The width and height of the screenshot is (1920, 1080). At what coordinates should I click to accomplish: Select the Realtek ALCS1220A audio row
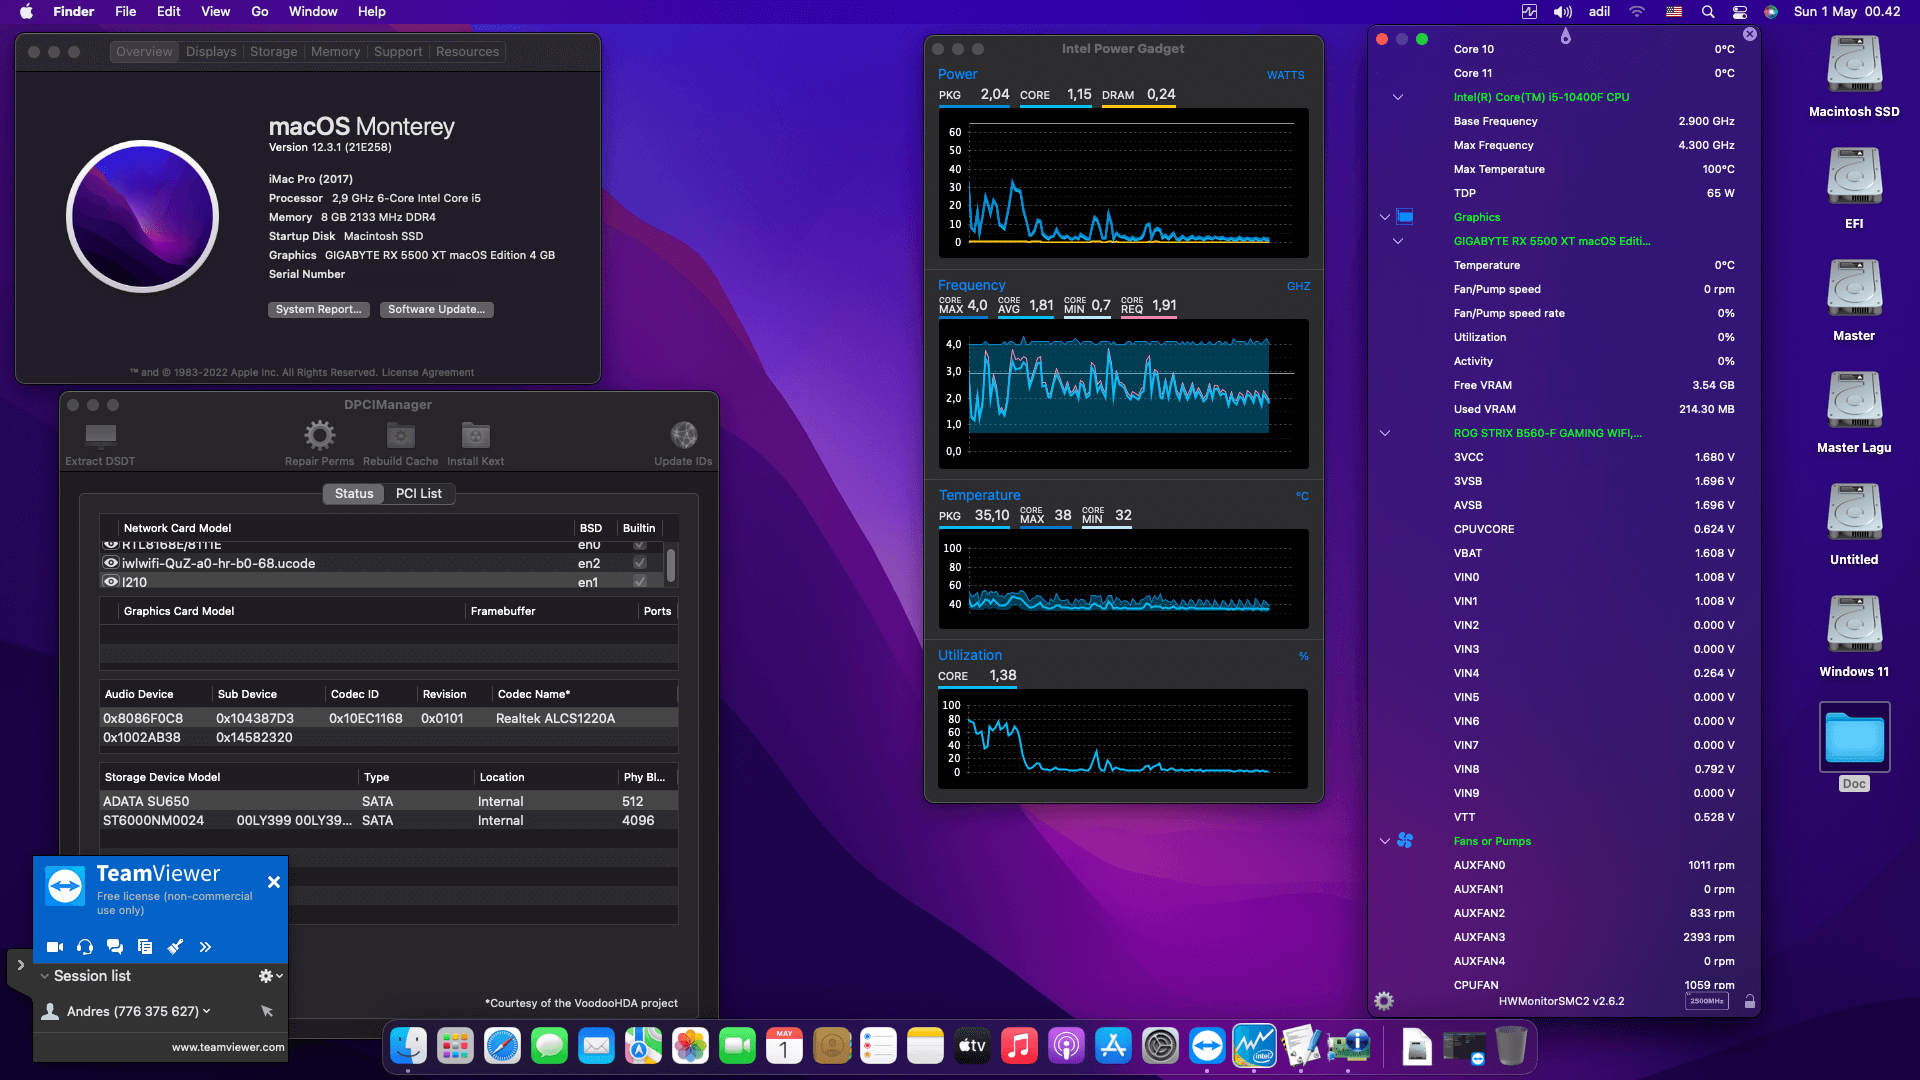(x=389, y=718)
